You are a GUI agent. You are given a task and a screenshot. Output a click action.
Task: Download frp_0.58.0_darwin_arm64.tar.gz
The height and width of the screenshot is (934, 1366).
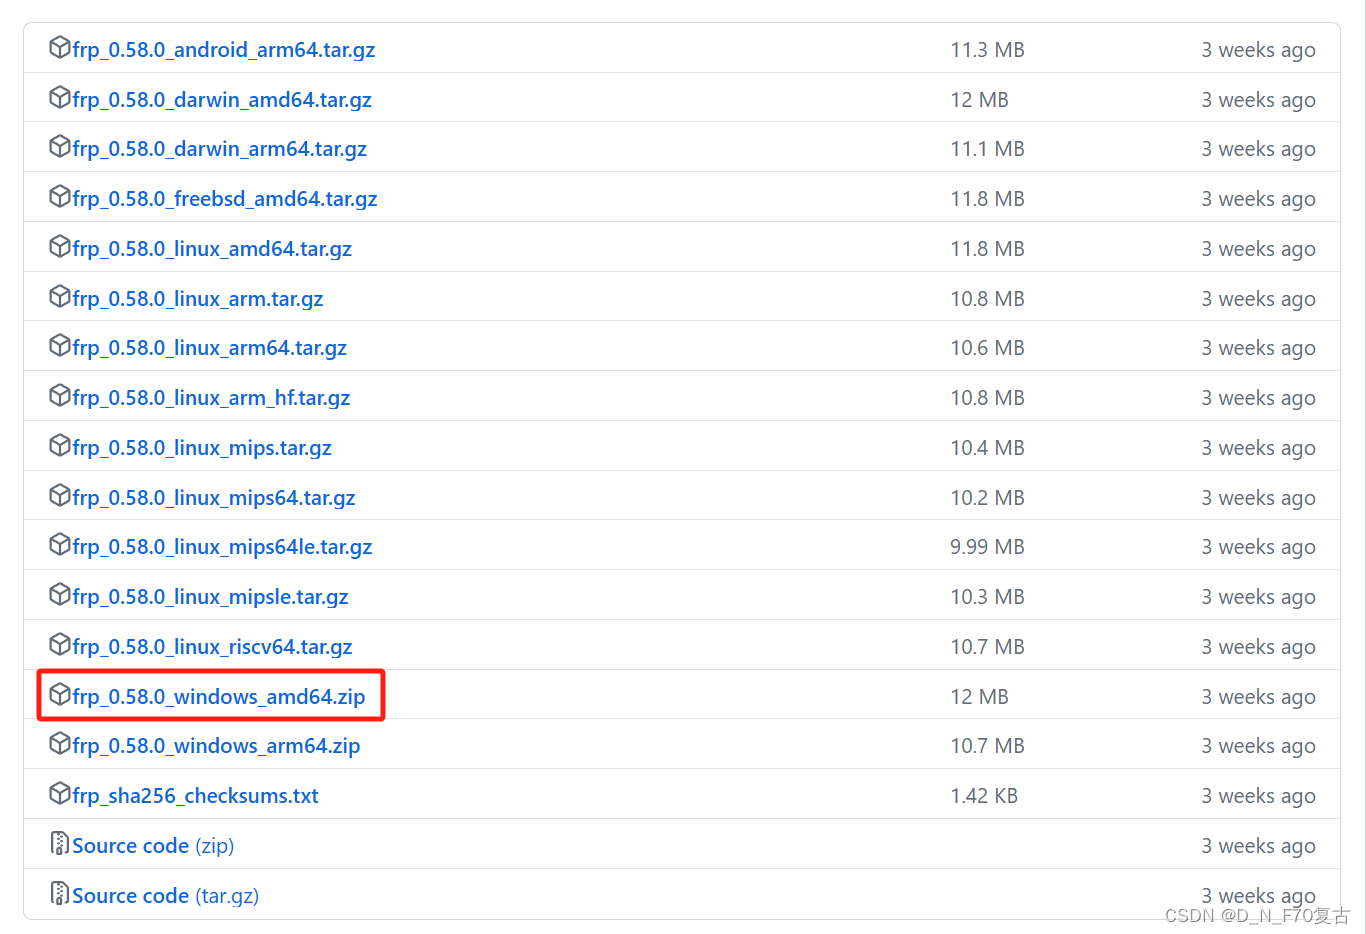[220, 149]
